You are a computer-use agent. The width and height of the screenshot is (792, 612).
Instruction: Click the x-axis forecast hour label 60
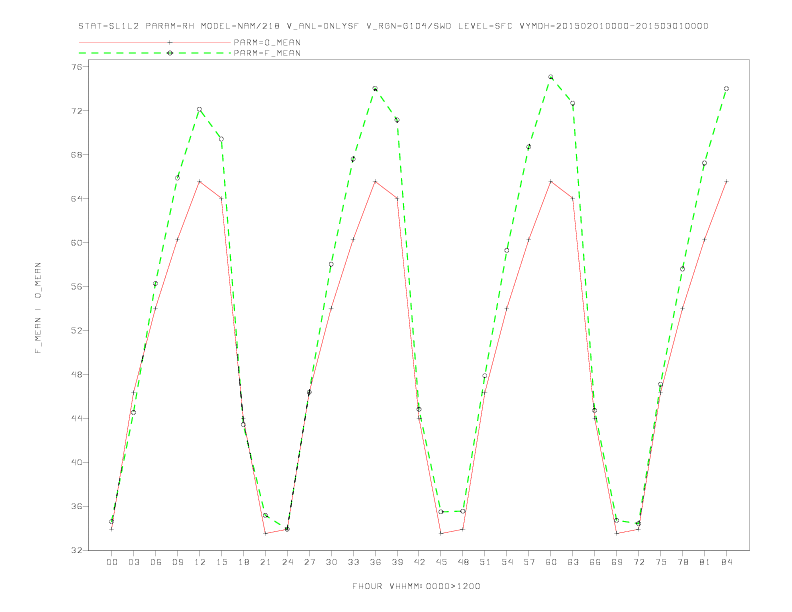[x=551, y=562]
